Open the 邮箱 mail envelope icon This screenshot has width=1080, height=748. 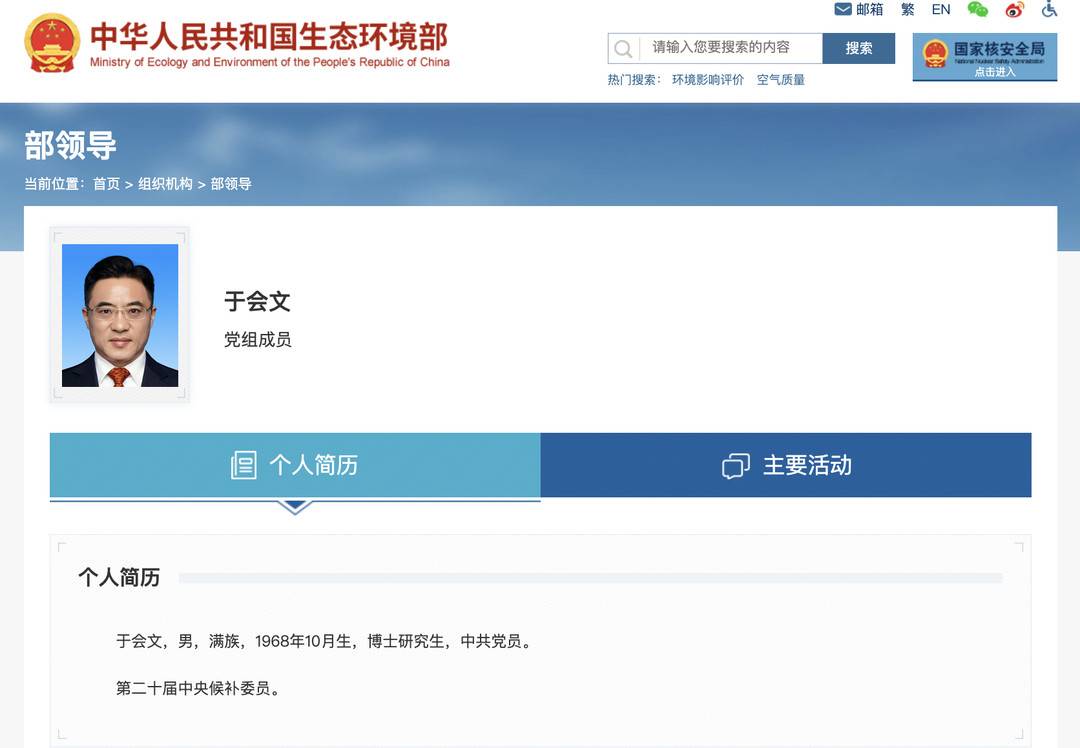[x=842, y=9]
